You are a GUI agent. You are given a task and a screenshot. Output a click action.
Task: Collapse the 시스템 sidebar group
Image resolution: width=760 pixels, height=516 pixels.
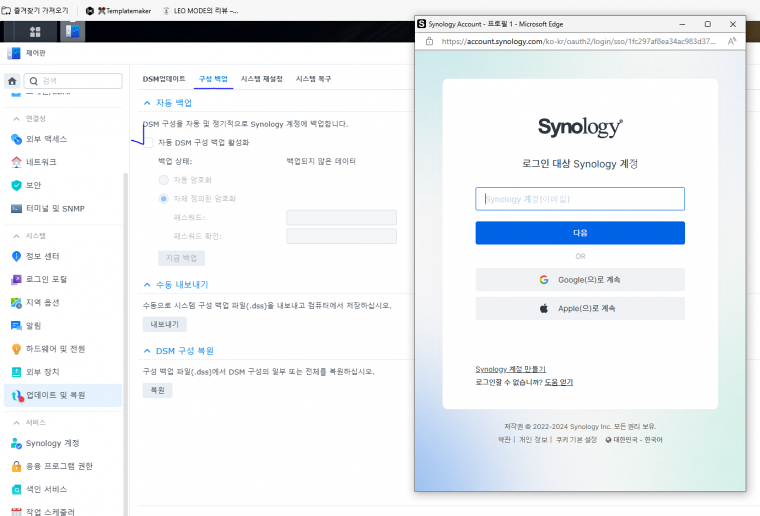click(16, 236)
